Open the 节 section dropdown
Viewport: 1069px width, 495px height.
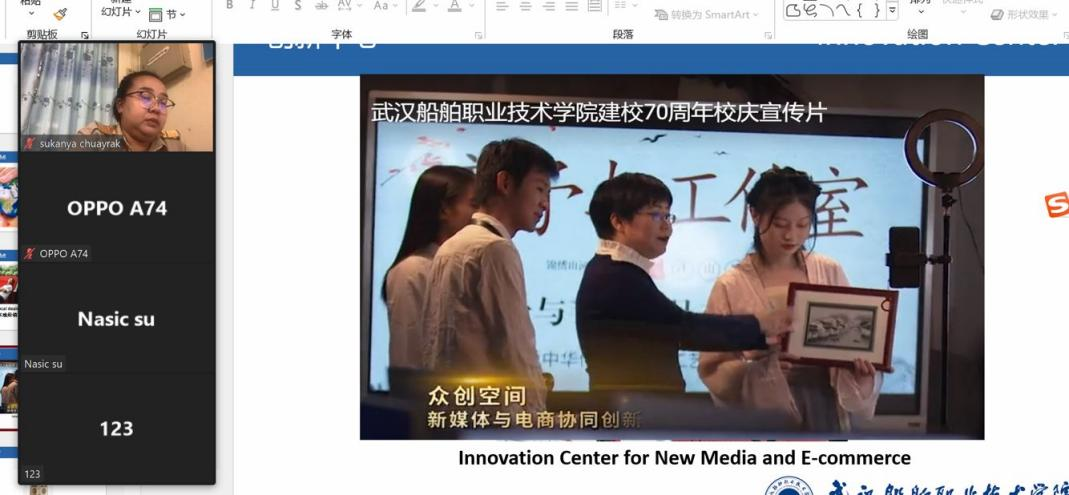(x=167, y=14)
